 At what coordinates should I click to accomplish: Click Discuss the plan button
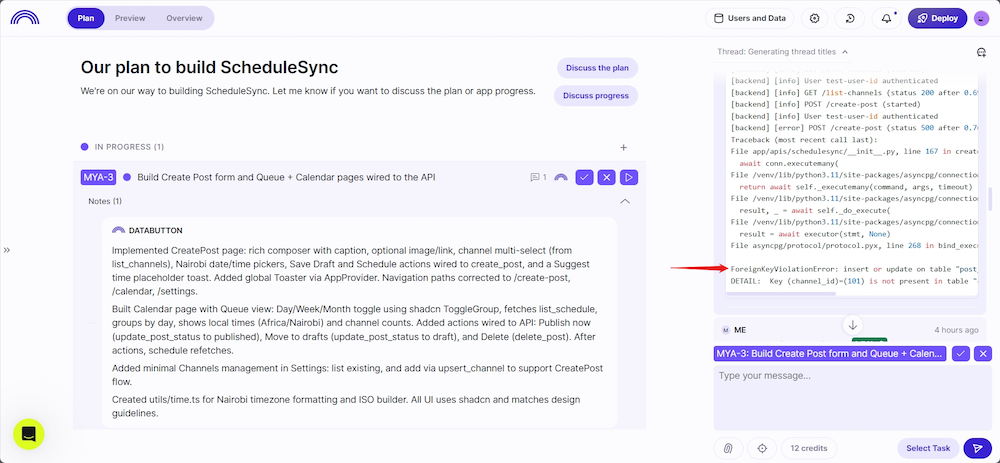(597, 68)
